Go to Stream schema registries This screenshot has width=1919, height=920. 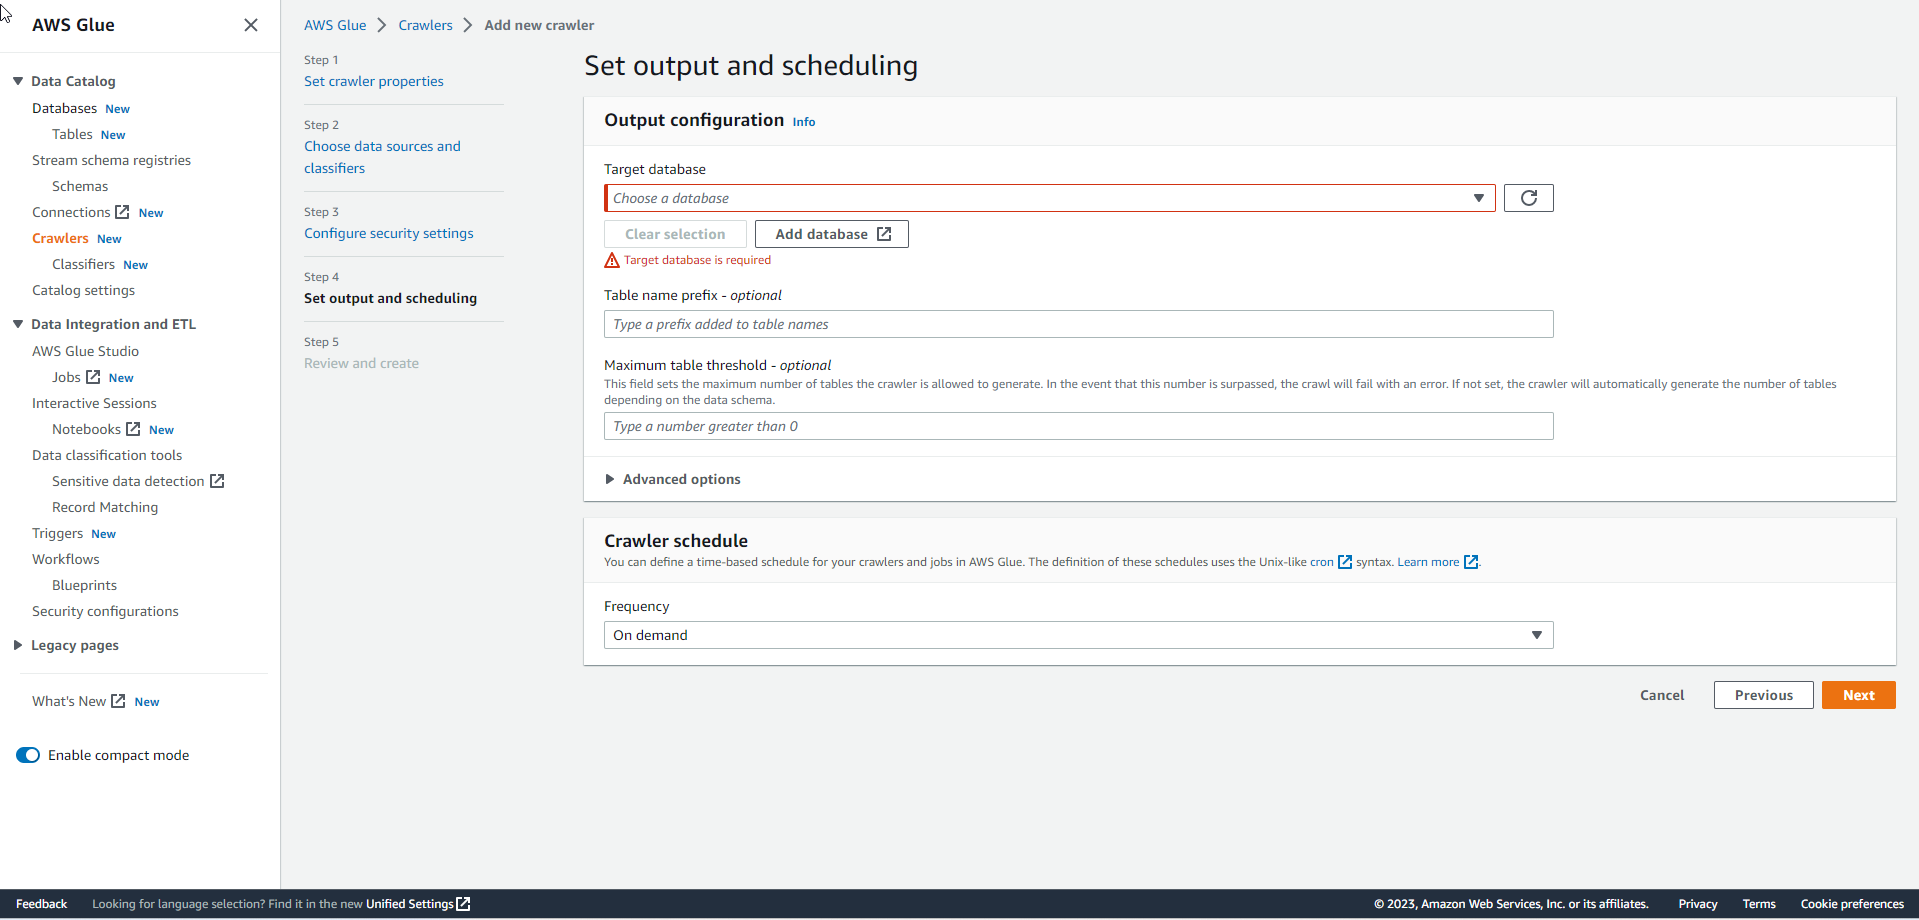111,160
